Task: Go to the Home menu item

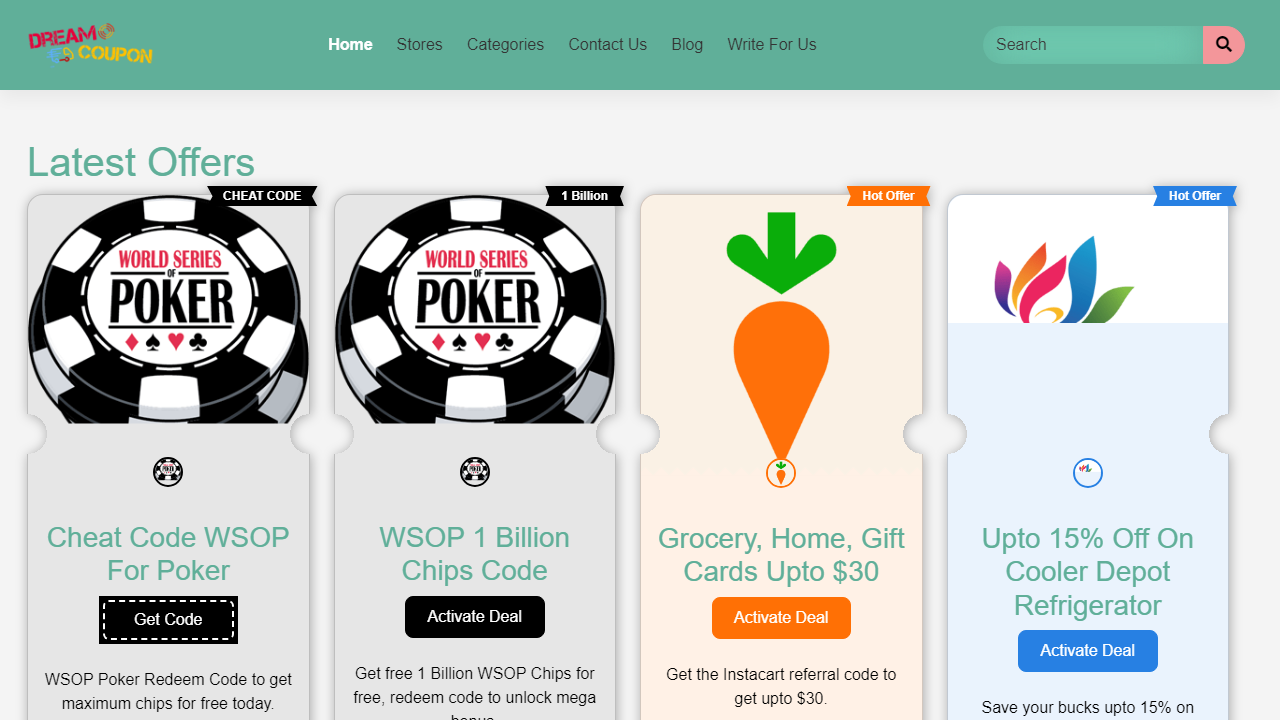Action: click(350, 45)
